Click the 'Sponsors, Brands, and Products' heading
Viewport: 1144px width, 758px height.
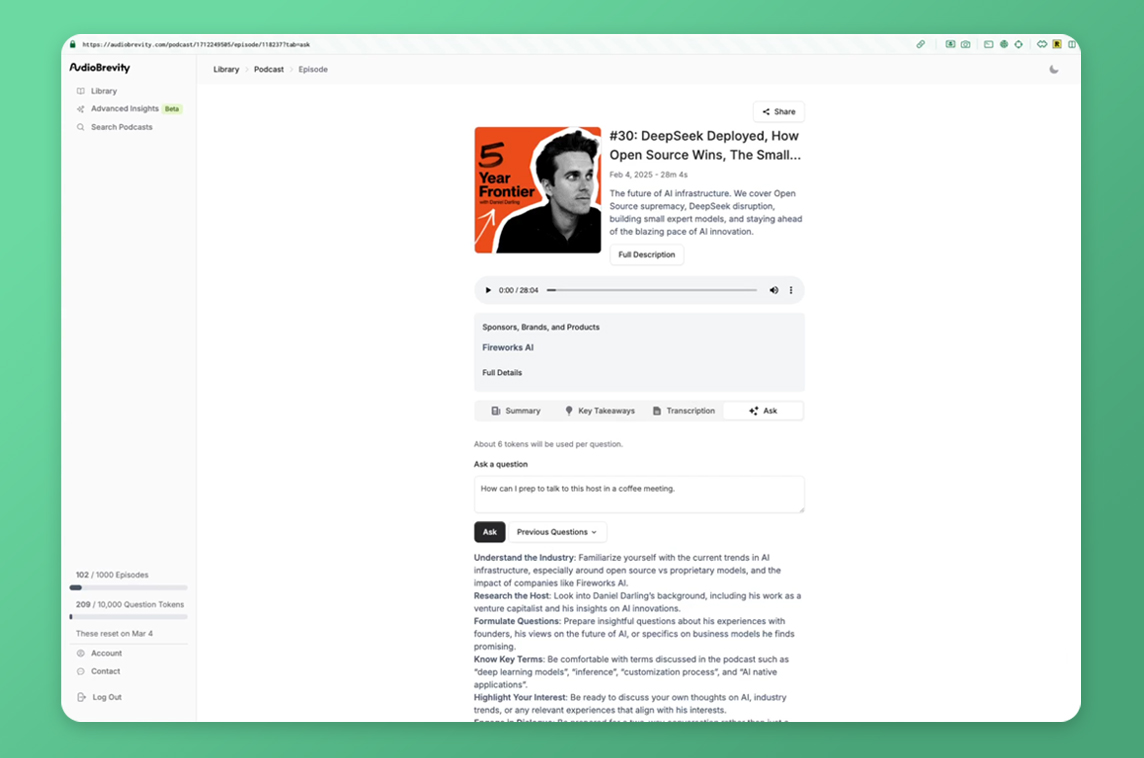click(541, 327)
